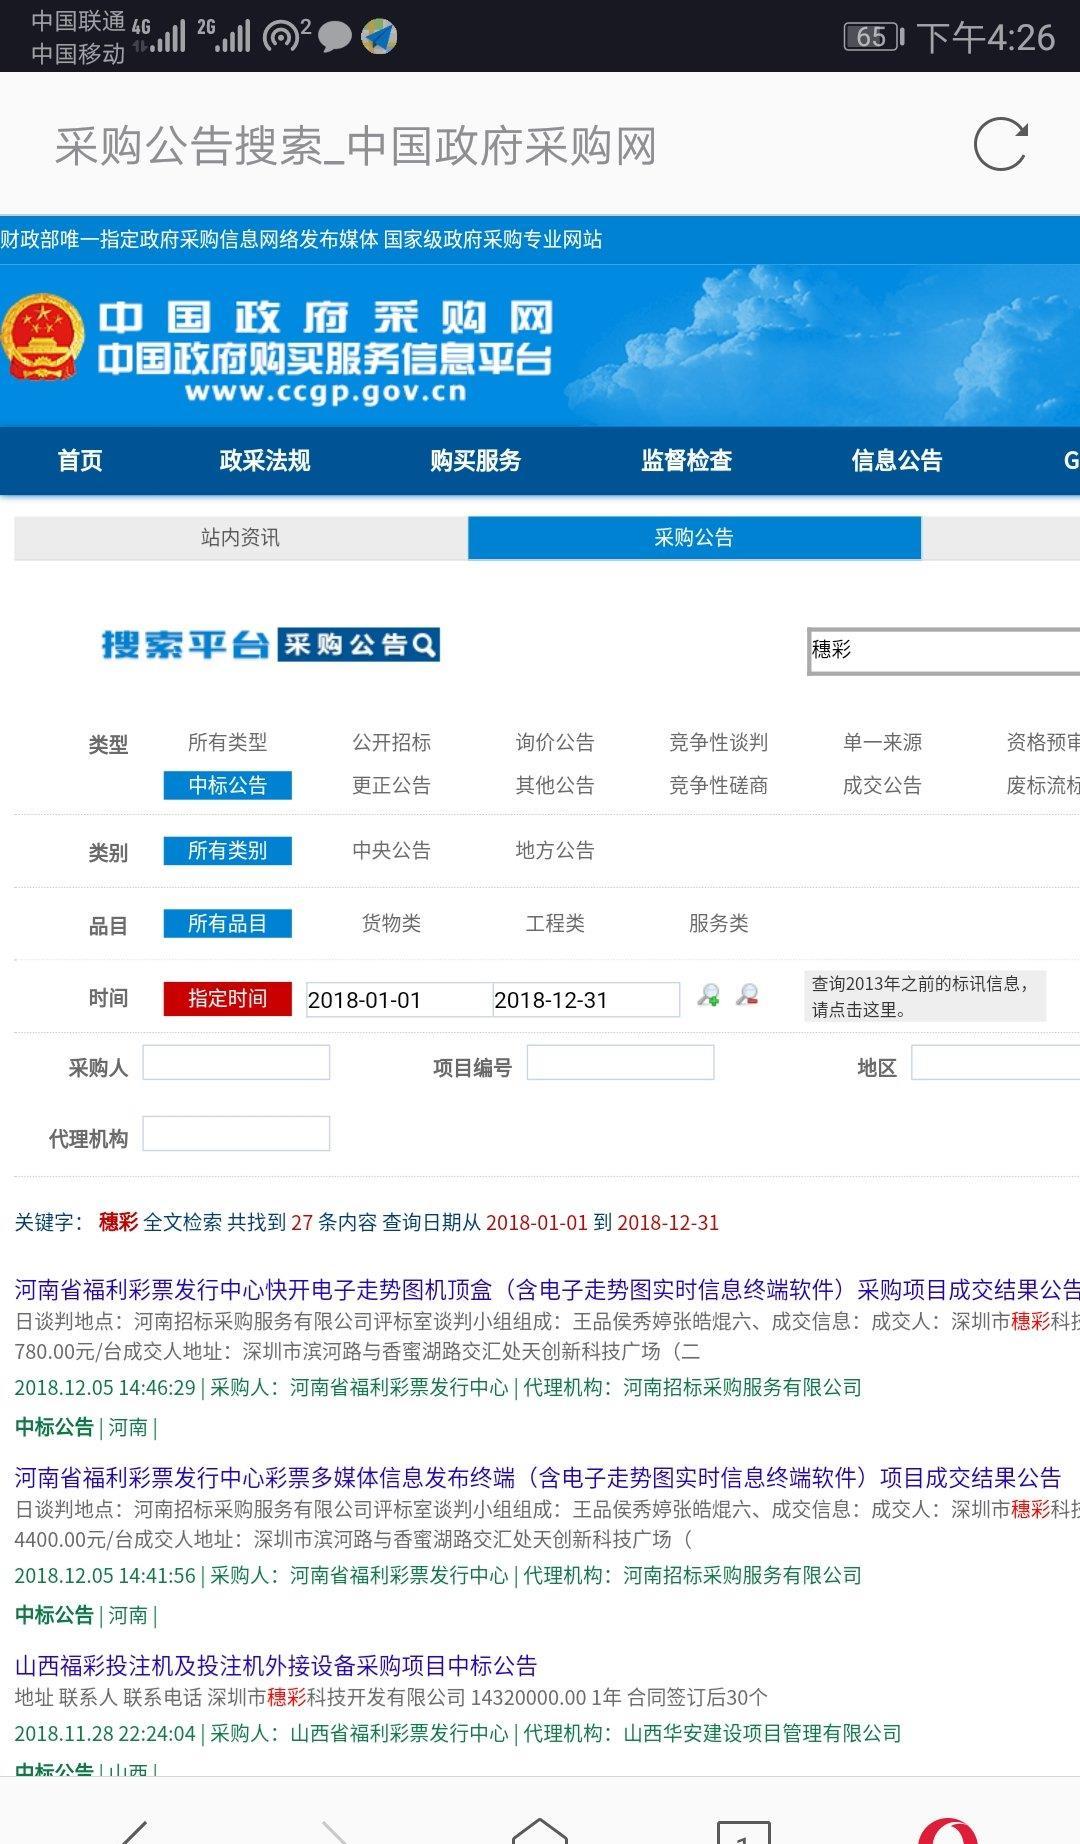
Task: Click the 采购人 input field
Action: 236,1062
